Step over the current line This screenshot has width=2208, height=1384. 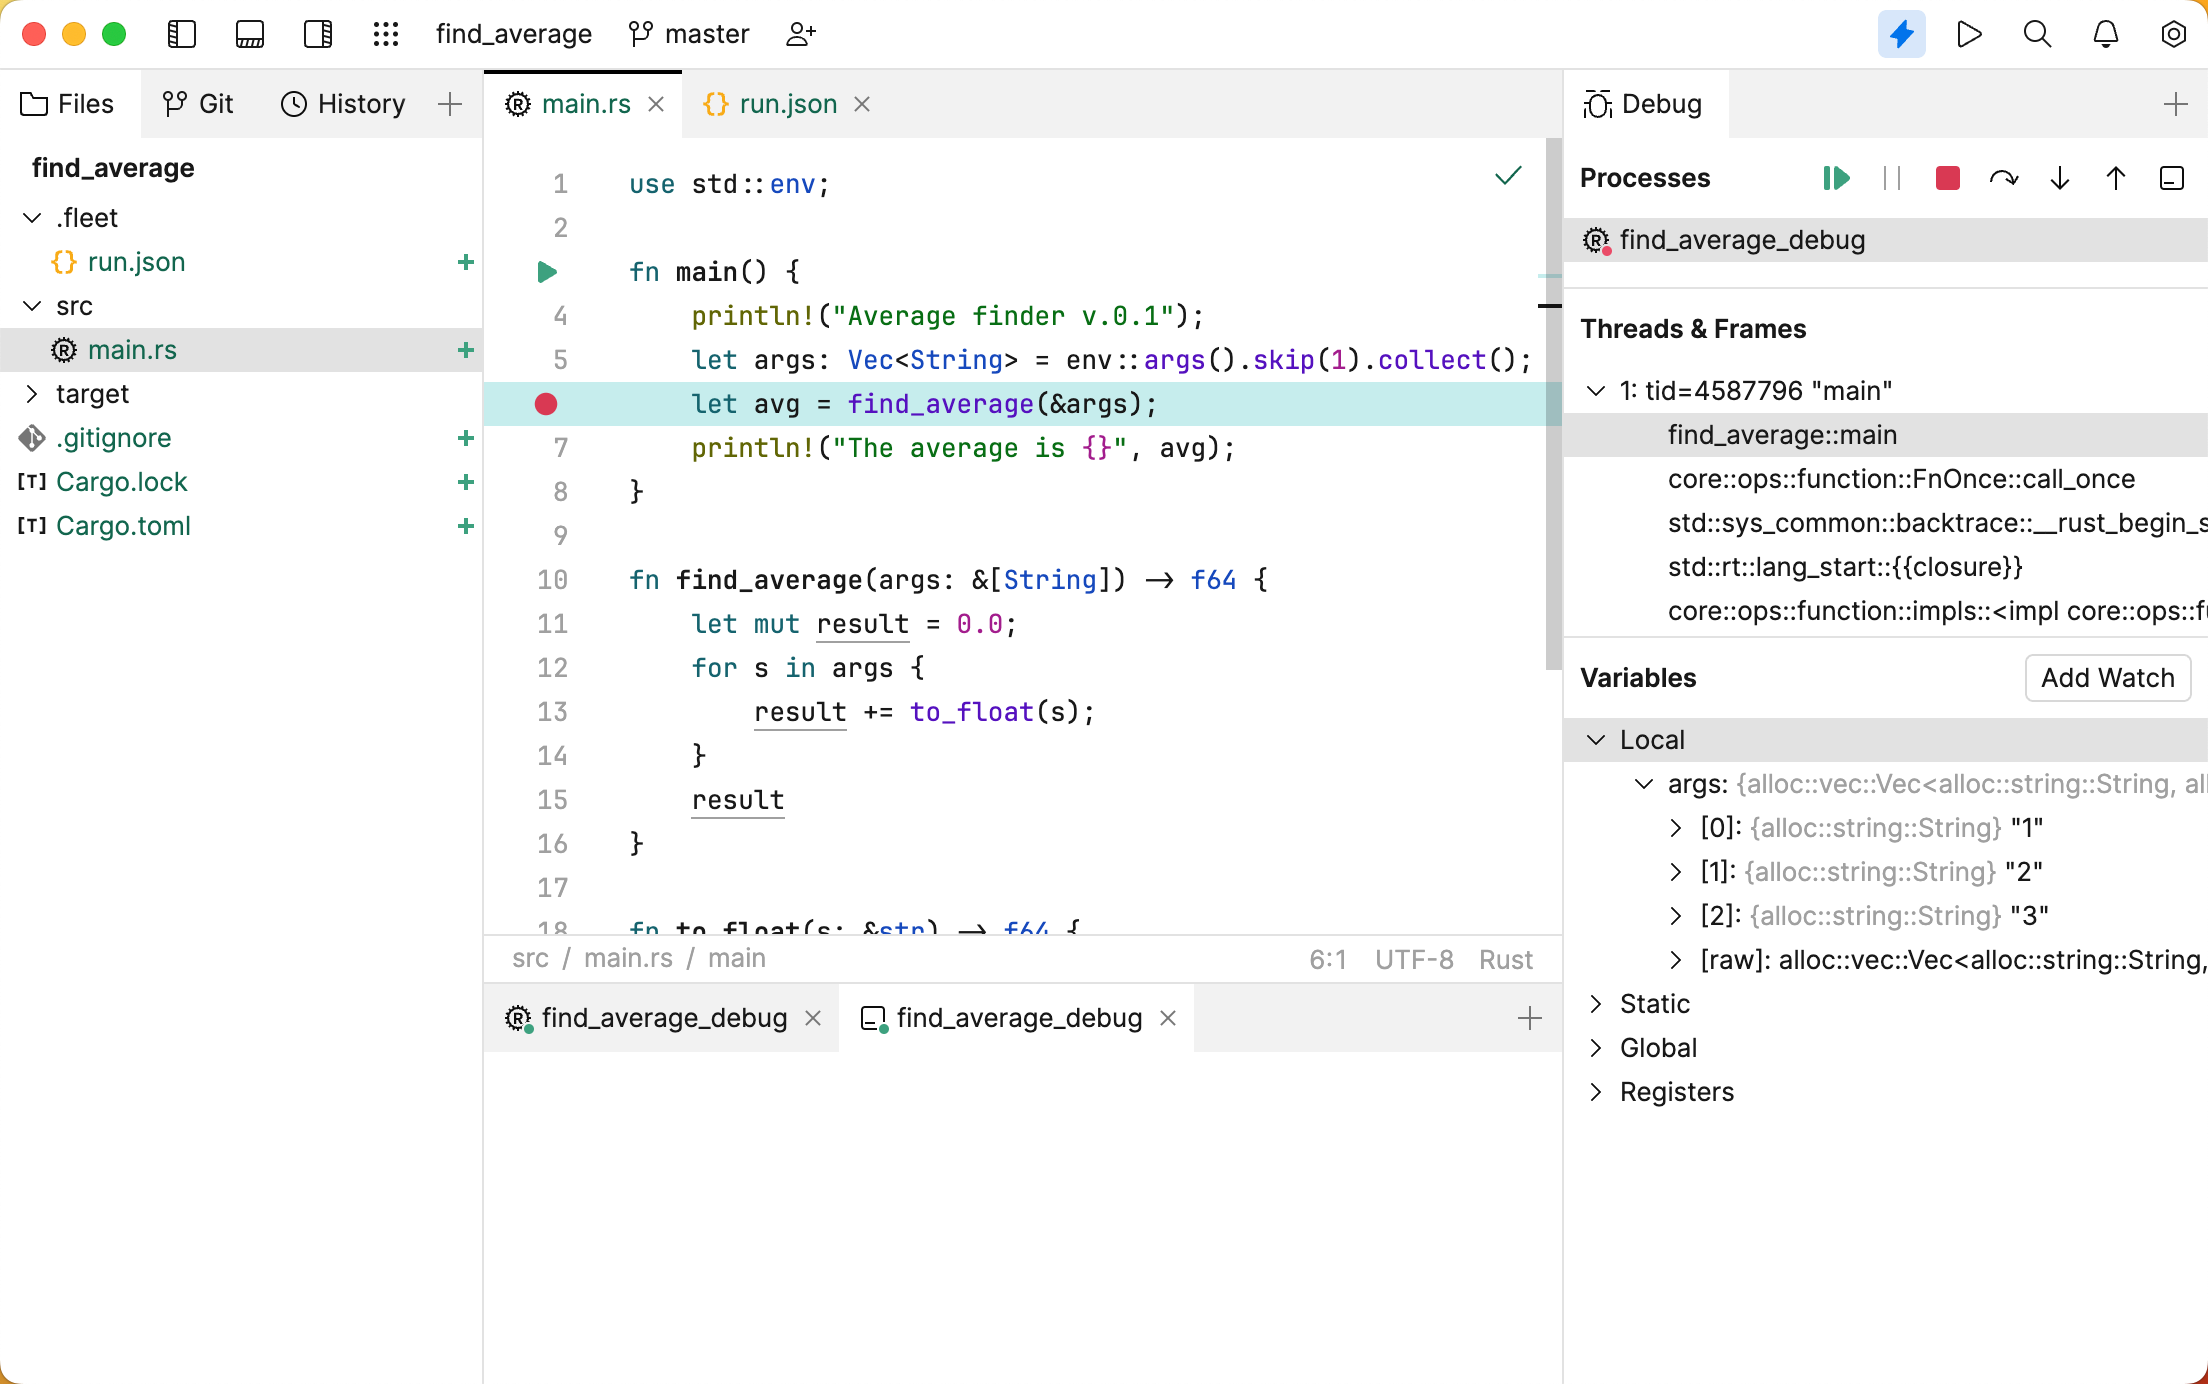(2004, 178)
